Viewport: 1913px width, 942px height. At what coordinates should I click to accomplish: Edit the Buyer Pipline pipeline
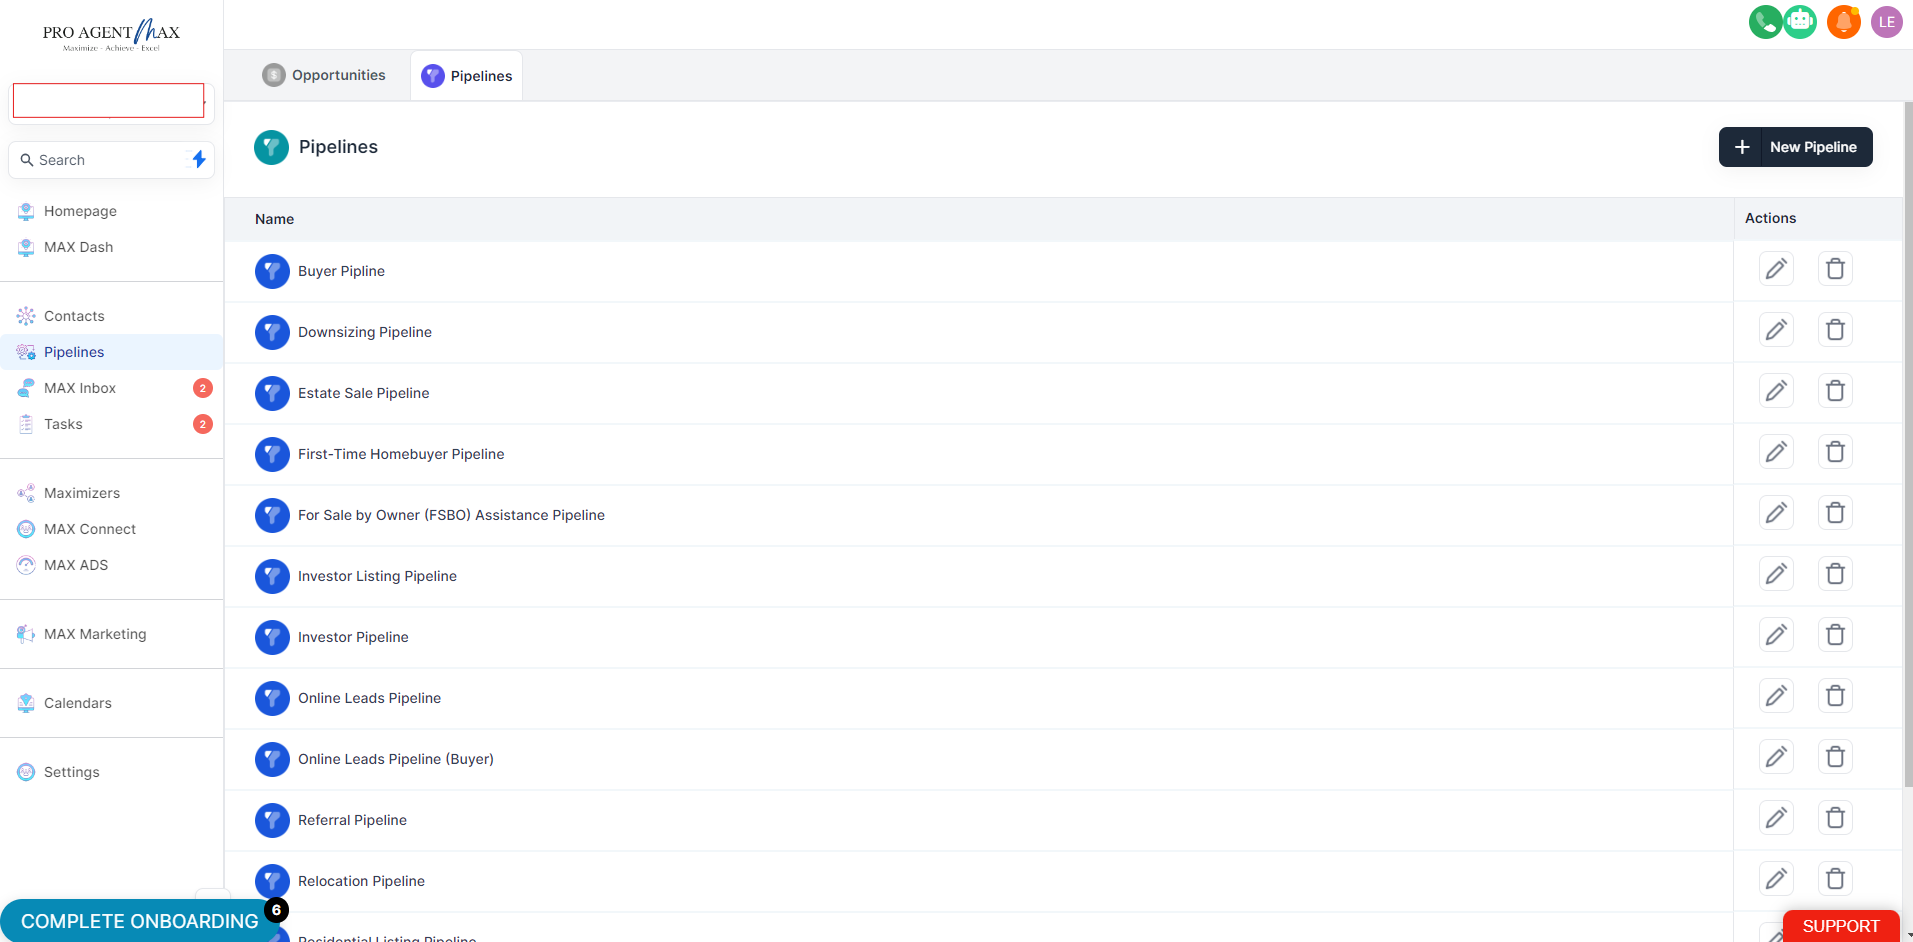(1776, 269)
